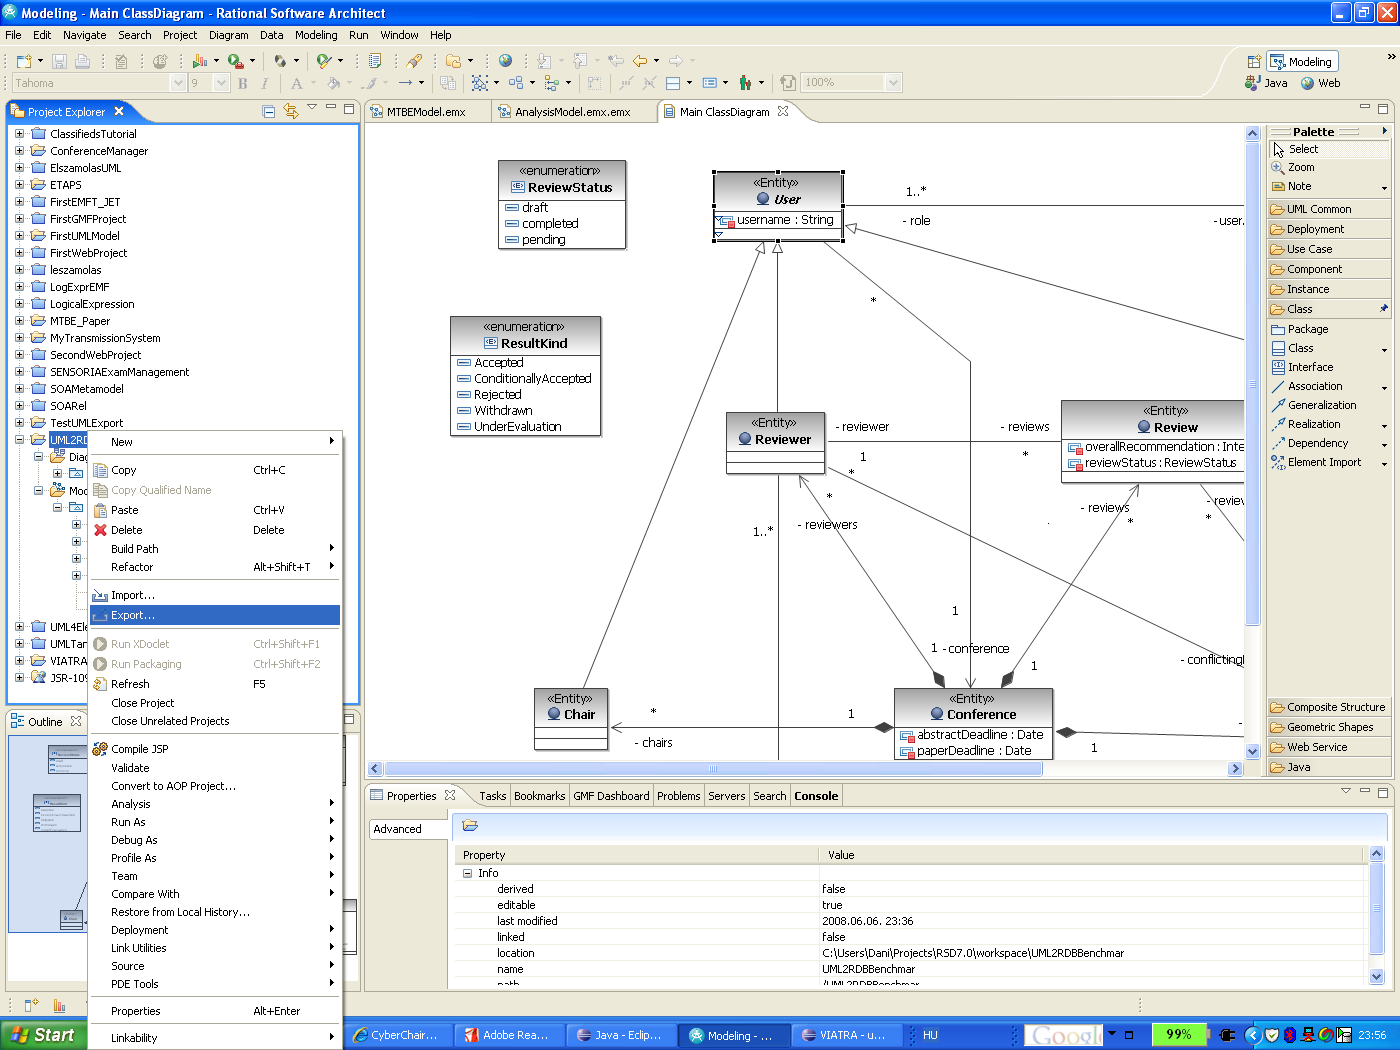Image resolution: width=1400 pixels, height=1050 pixels.
Task: Open the Modeling menu in menu bar
Action: click(x=316, y=35)
